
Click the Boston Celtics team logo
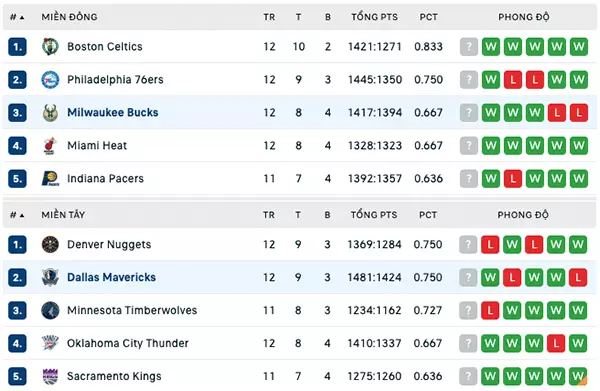[50, 47]
